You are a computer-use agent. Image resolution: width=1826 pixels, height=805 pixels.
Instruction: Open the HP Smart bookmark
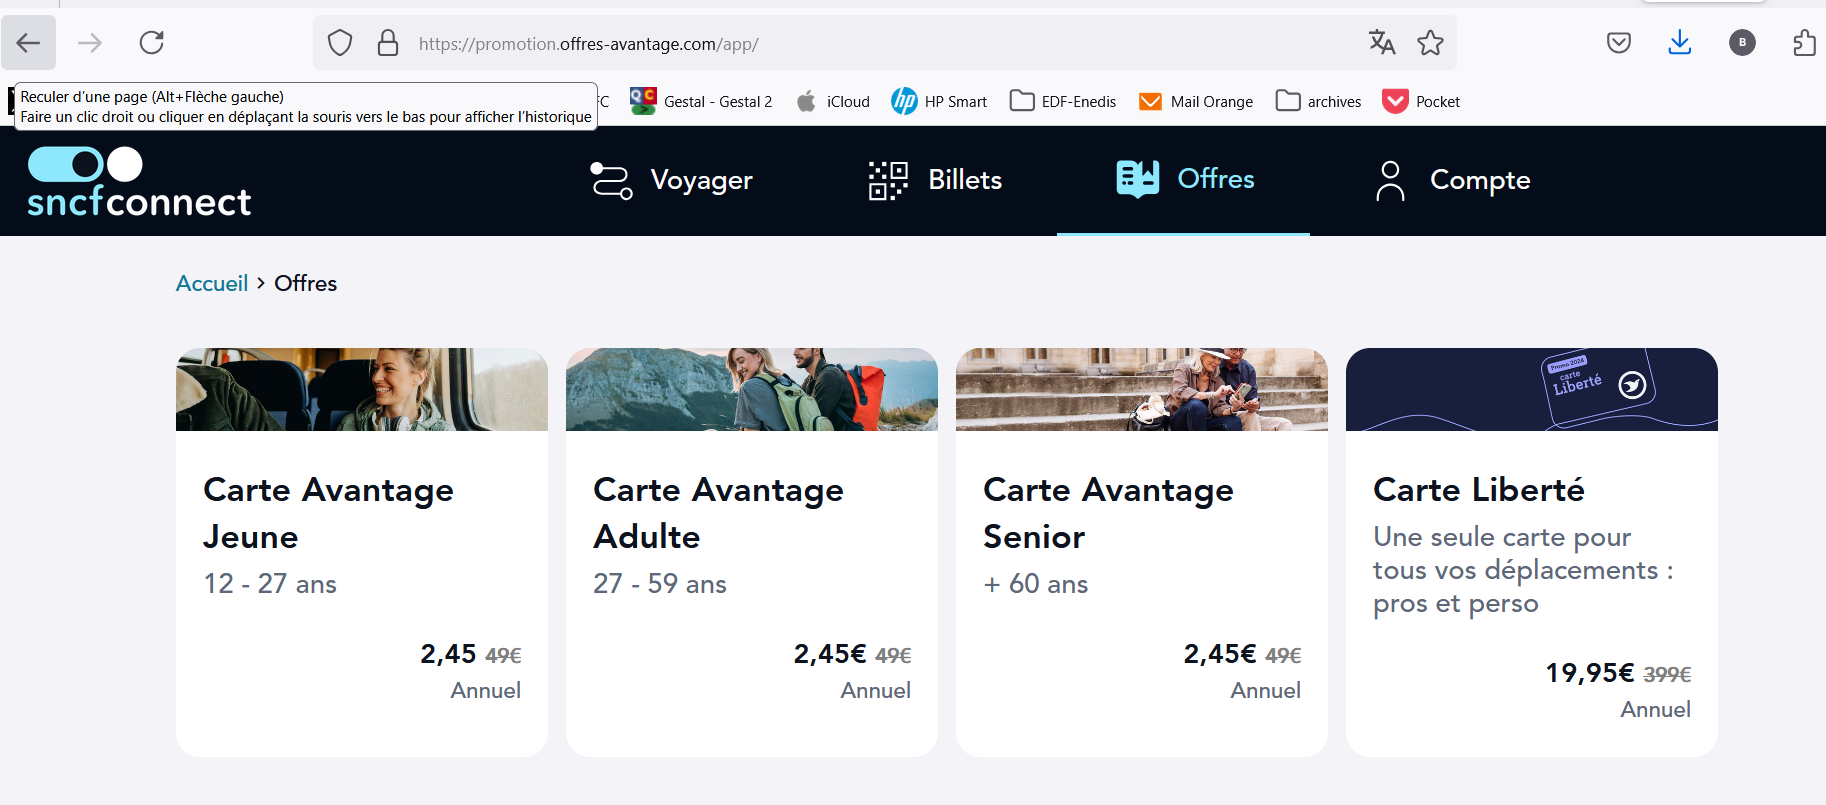[x=939, y=101]
